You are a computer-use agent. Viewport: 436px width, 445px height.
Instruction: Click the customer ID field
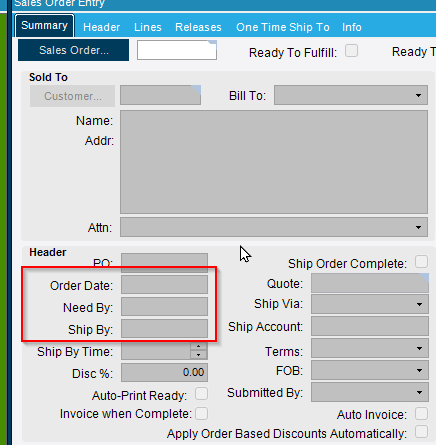coord(160,95)
